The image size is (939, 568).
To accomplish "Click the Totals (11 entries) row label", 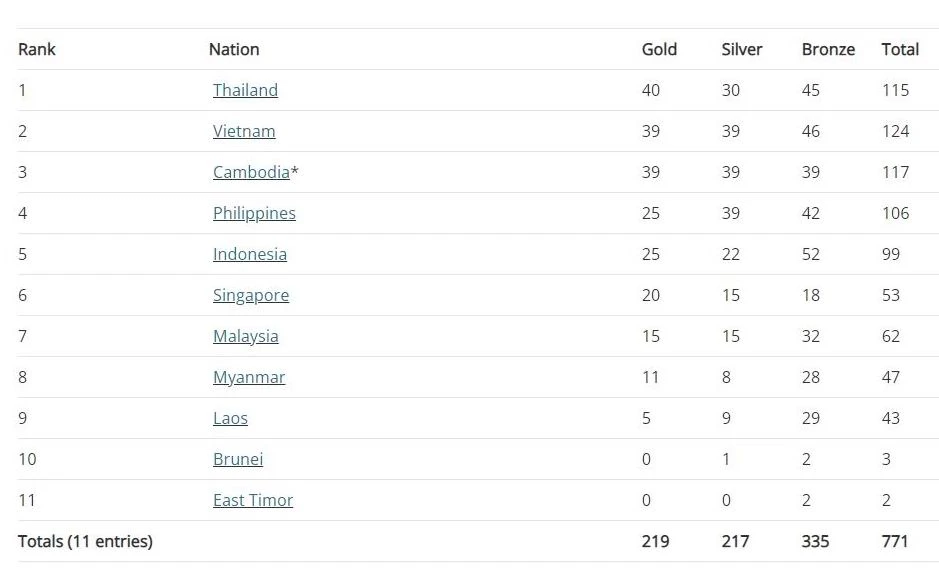I will click(x=85, y=541).
